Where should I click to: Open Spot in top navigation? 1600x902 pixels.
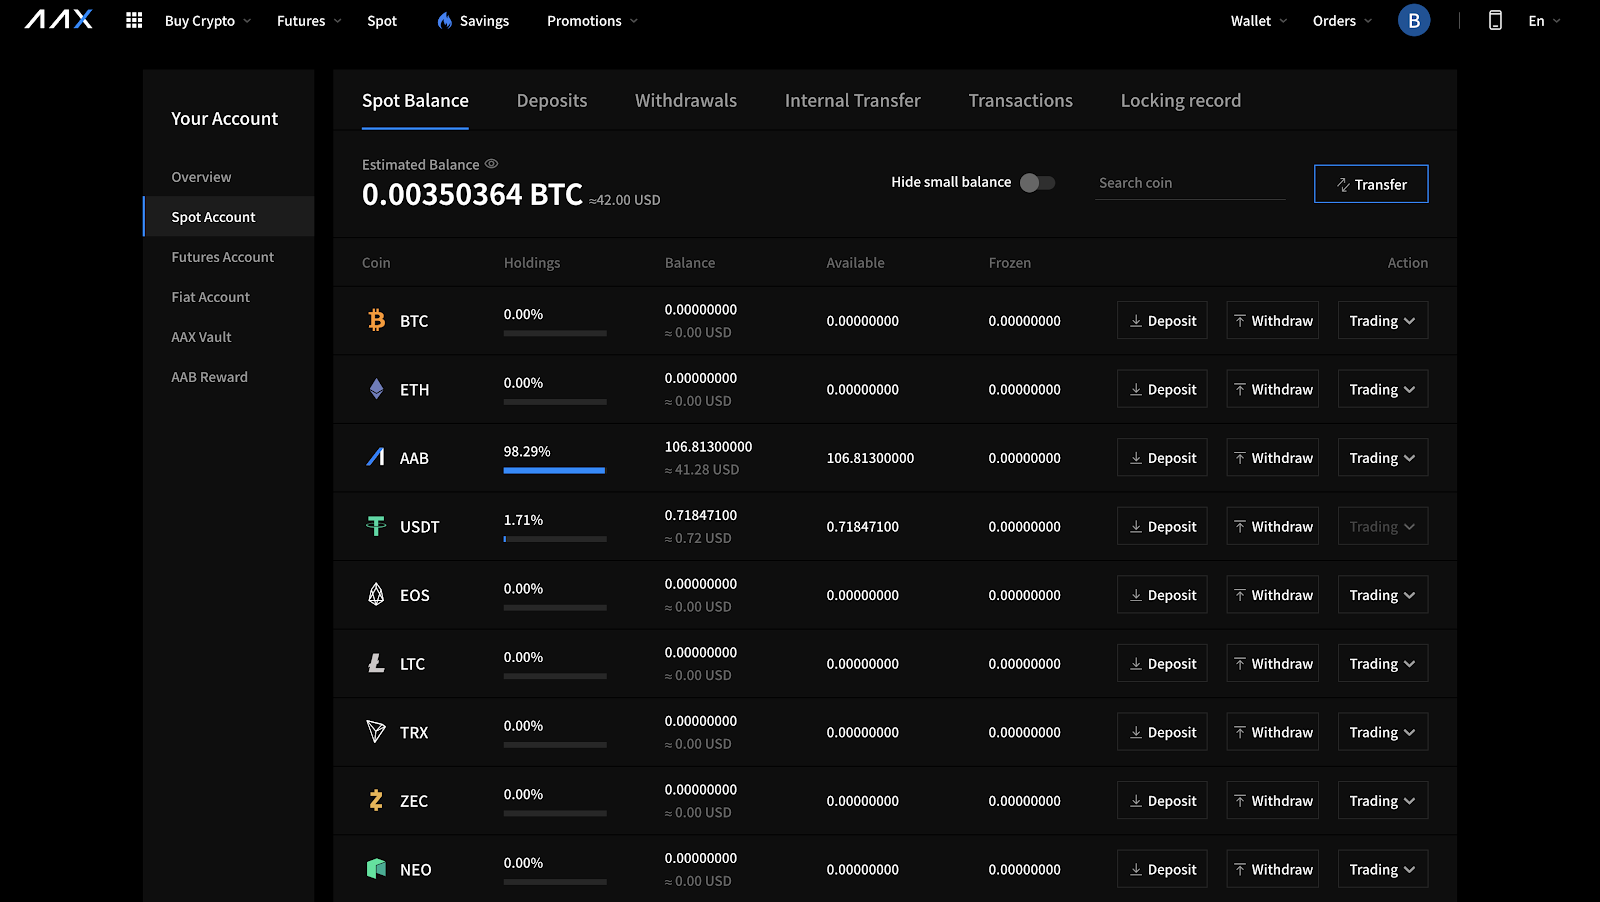click(x=382, y=20)
